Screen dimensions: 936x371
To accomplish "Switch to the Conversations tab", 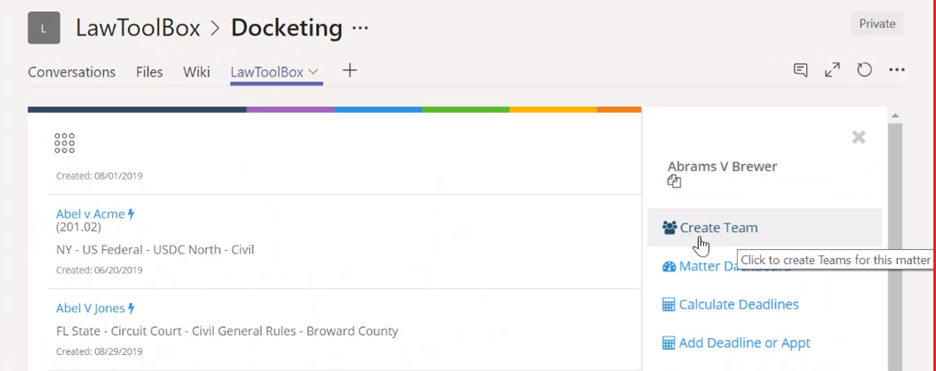I will click(x=72, y=72).
